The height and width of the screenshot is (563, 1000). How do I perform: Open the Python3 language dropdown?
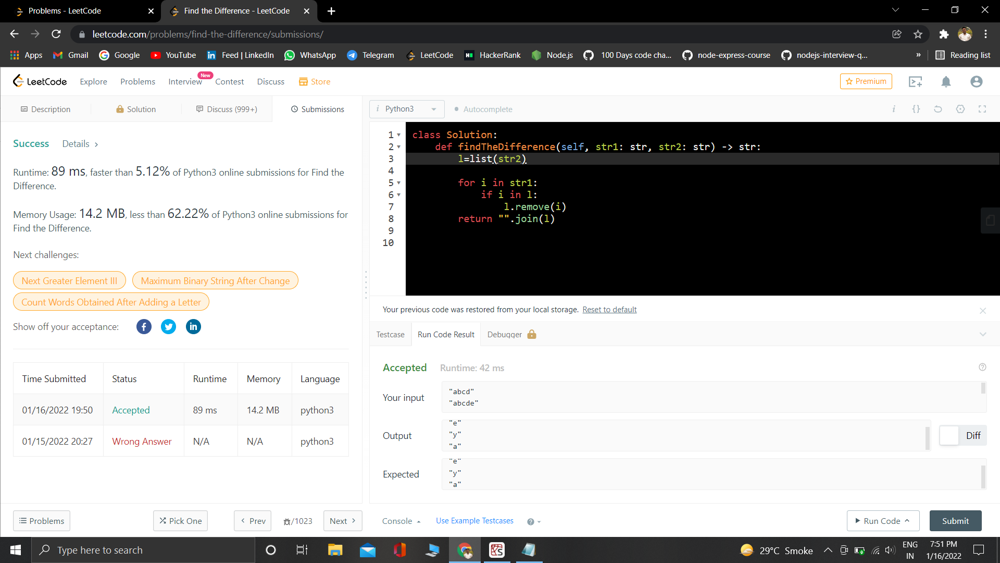407,109
